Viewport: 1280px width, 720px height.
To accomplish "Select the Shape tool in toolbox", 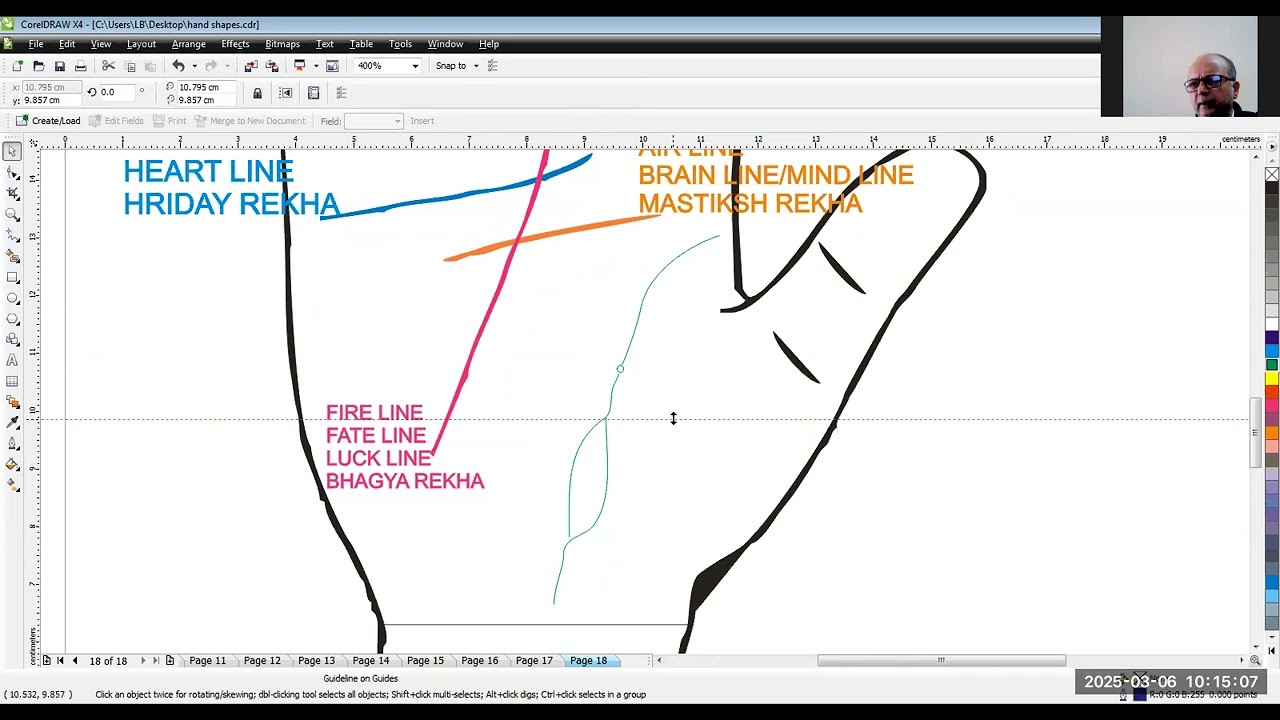I will tap(12, 173).
